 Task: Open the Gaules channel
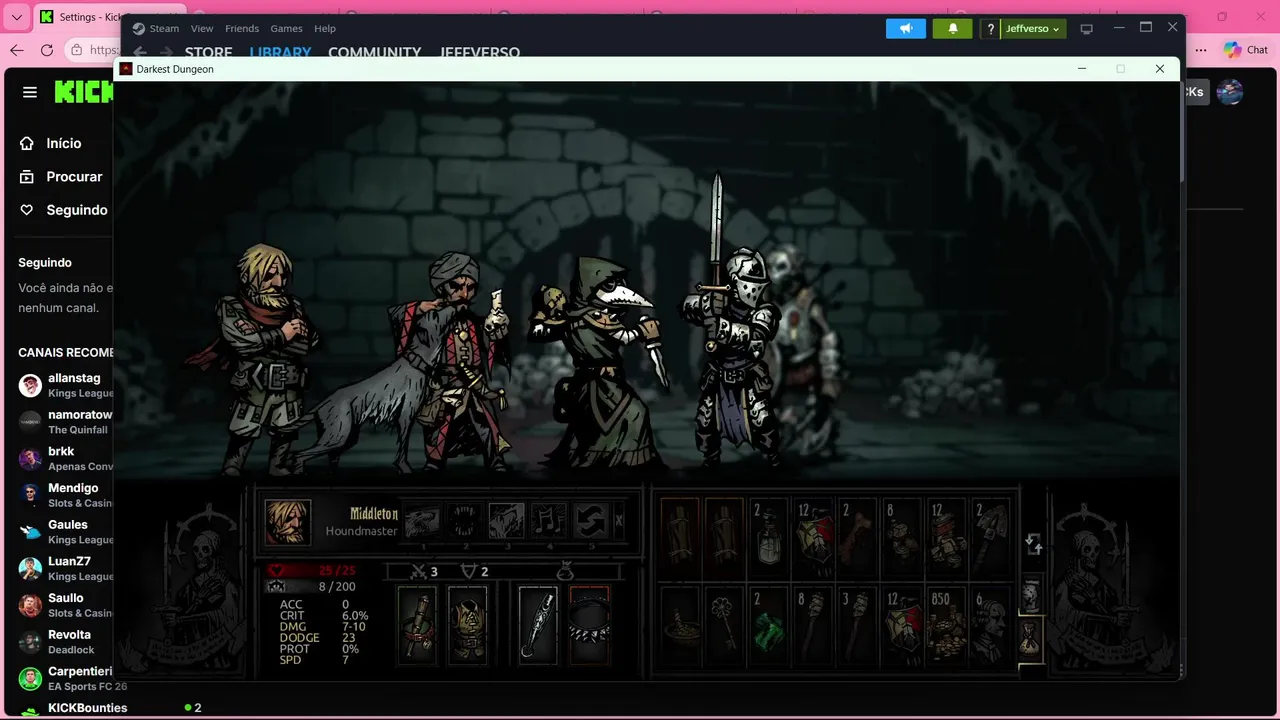63,531
